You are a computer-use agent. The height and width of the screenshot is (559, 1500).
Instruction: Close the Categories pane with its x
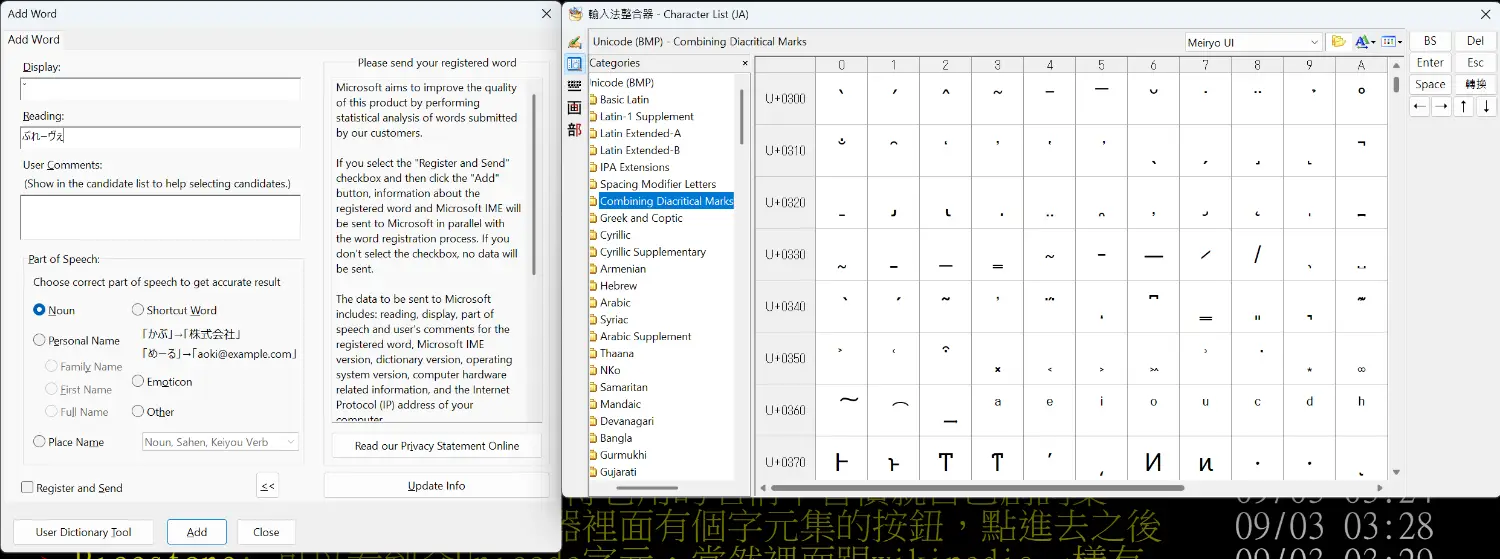coord(744,63)
